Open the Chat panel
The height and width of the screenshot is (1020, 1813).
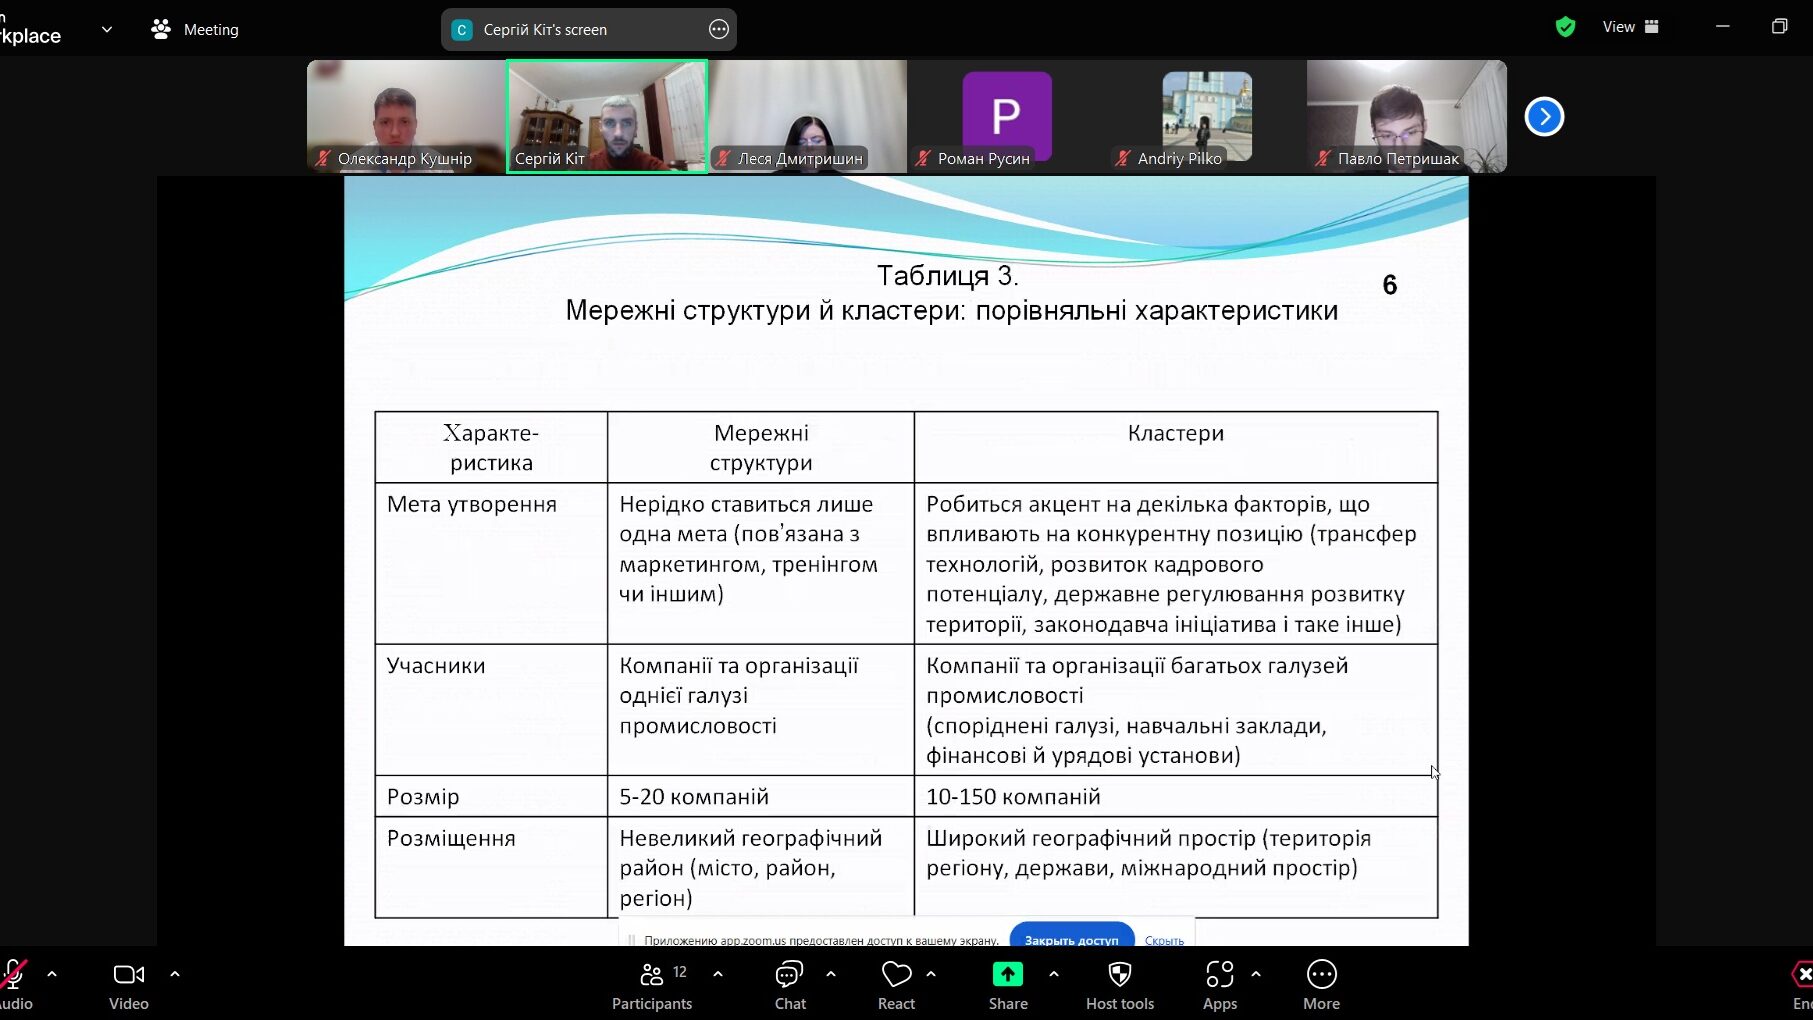[789, 985]
